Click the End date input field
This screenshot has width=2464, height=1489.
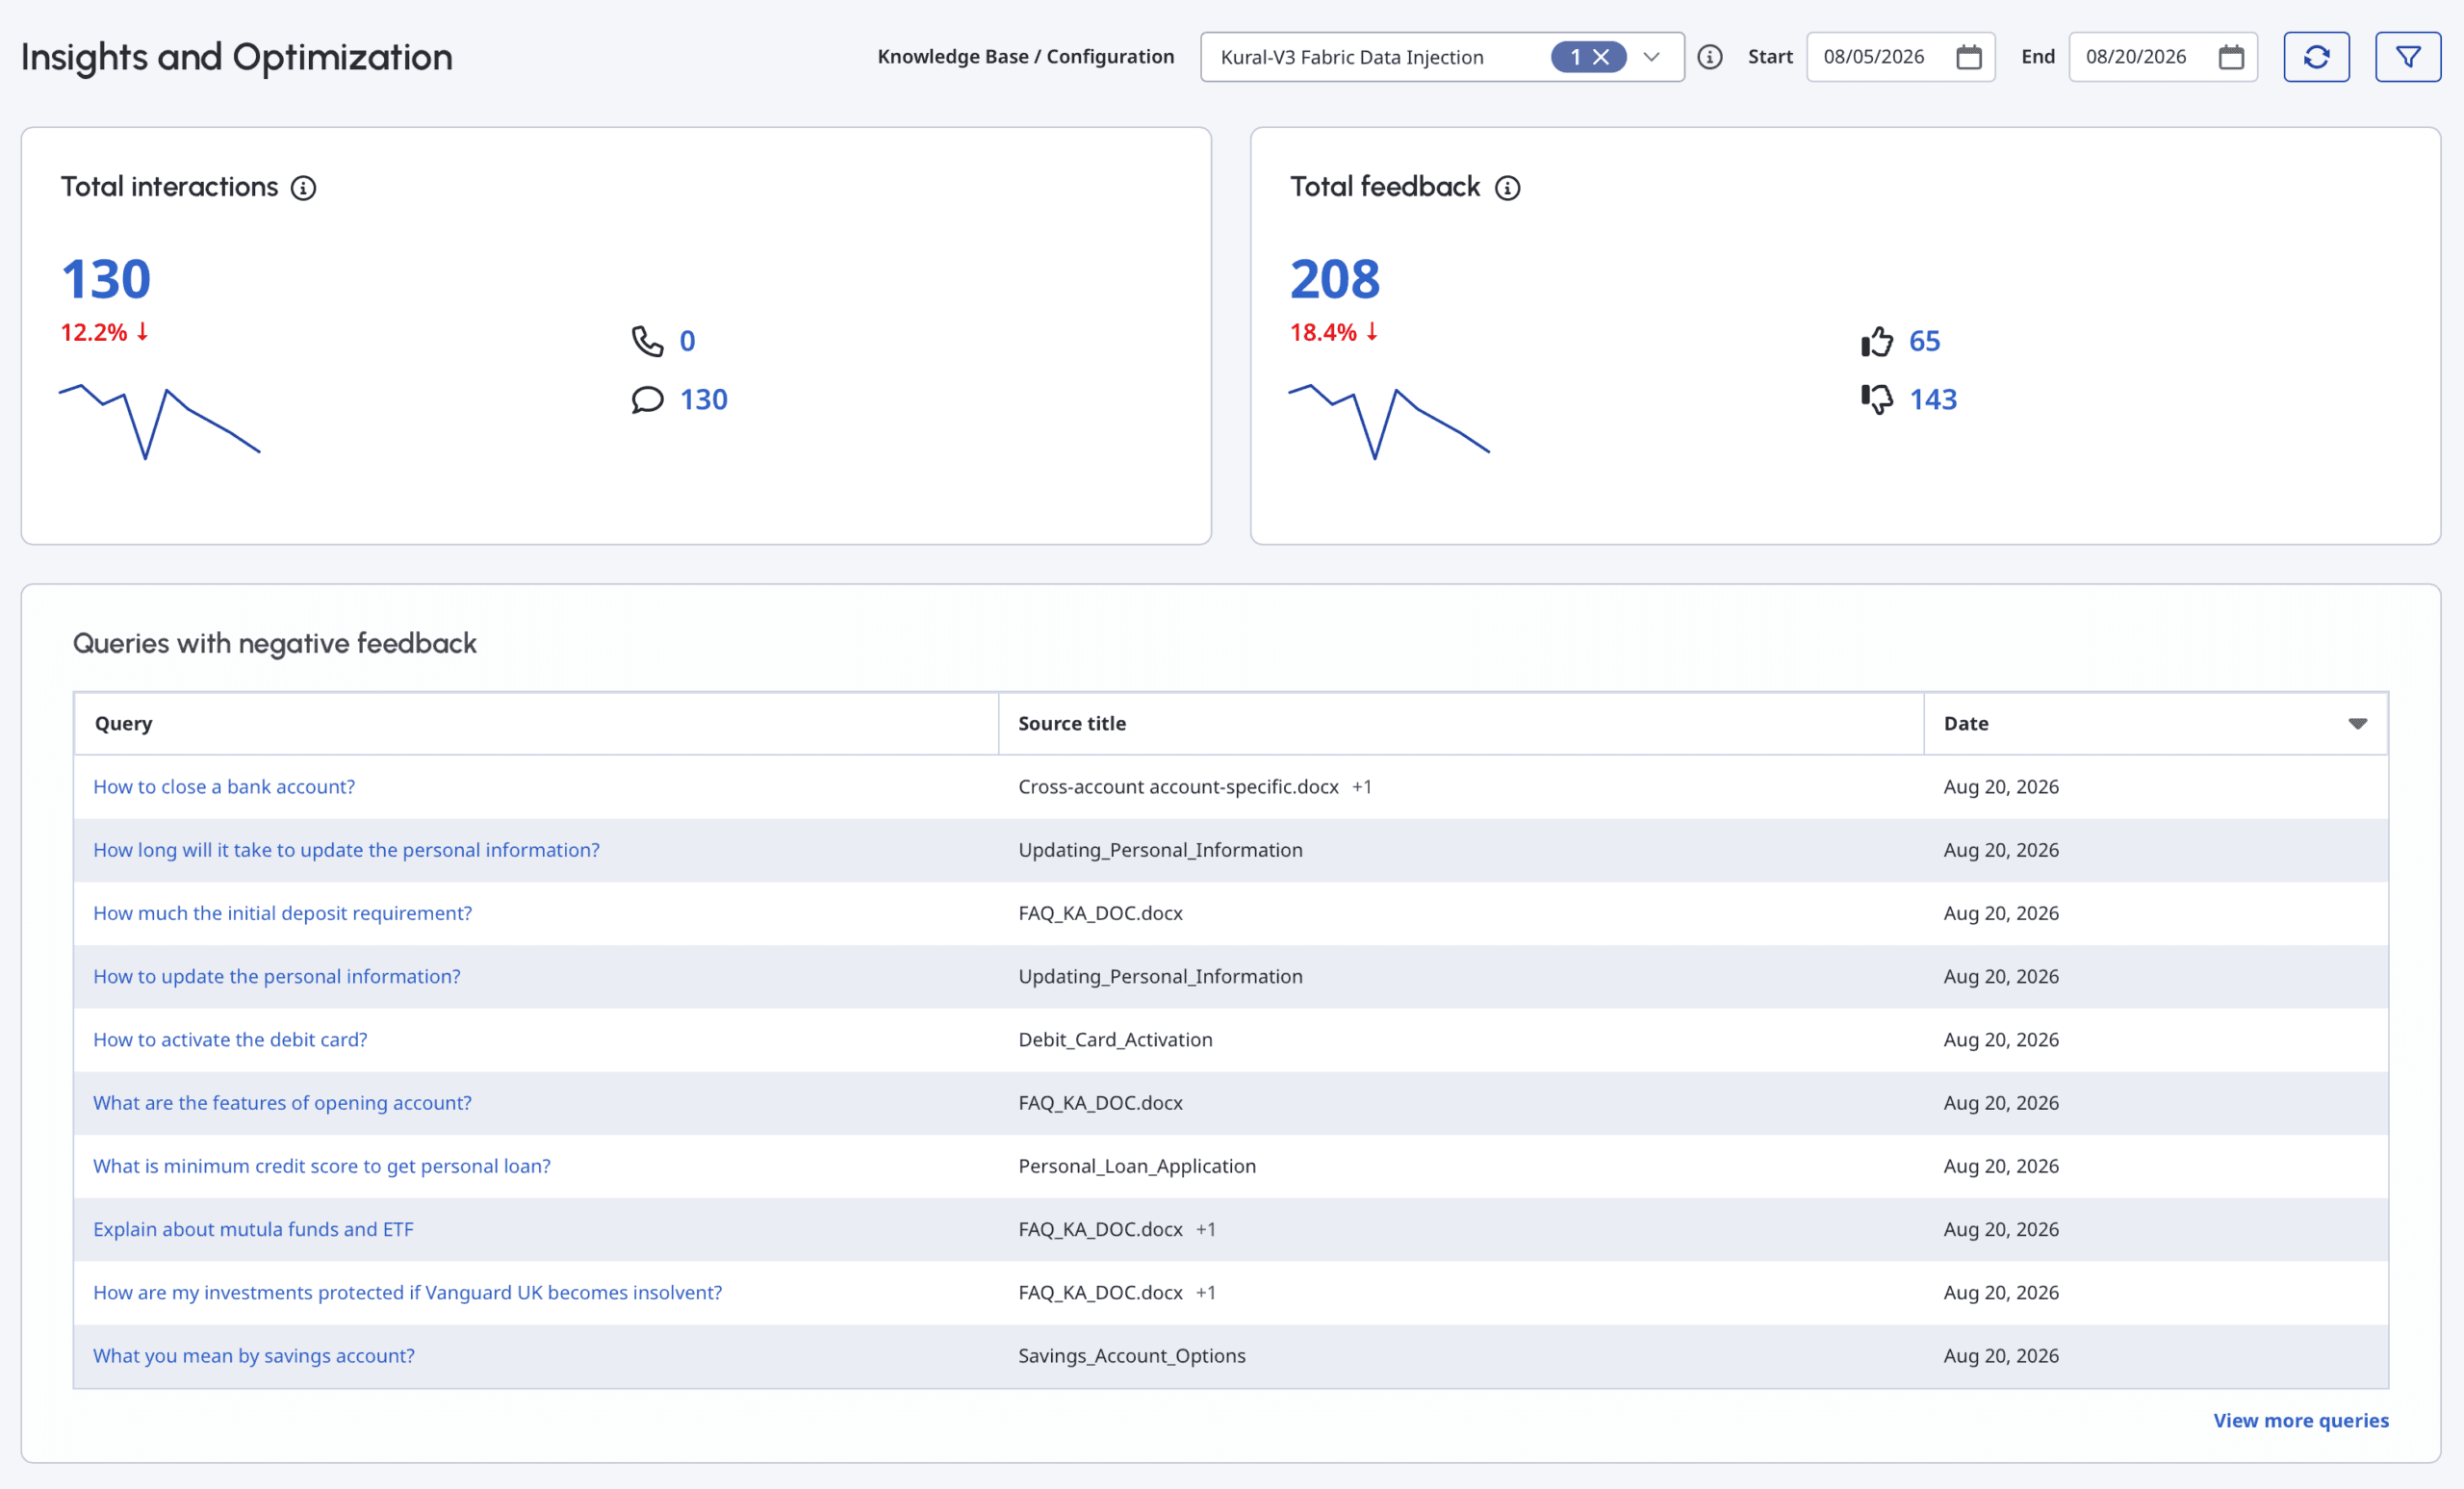(2163, 57)
